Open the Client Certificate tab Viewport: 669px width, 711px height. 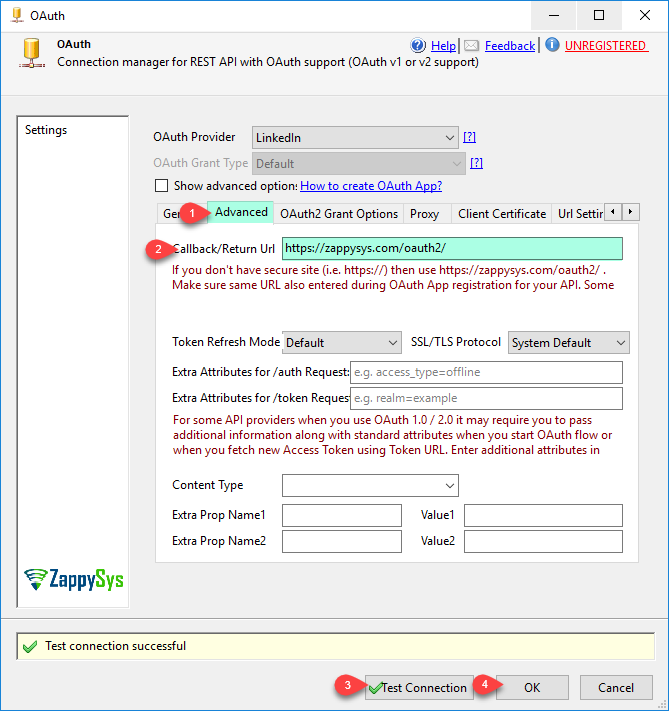click(502, 214)
